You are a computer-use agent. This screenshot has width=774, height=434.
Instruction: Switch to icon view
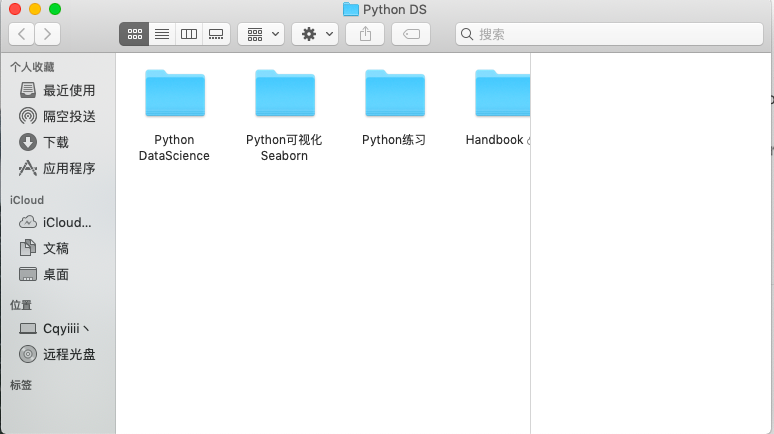pyautogui.click(x=134, y=34)
